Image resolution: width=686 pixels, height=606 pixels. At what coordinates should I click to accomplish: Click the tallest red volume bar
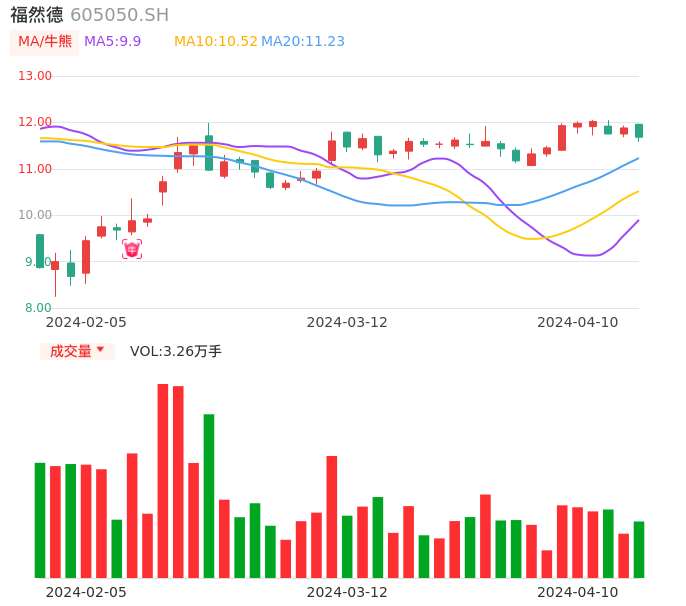[163, 480]
